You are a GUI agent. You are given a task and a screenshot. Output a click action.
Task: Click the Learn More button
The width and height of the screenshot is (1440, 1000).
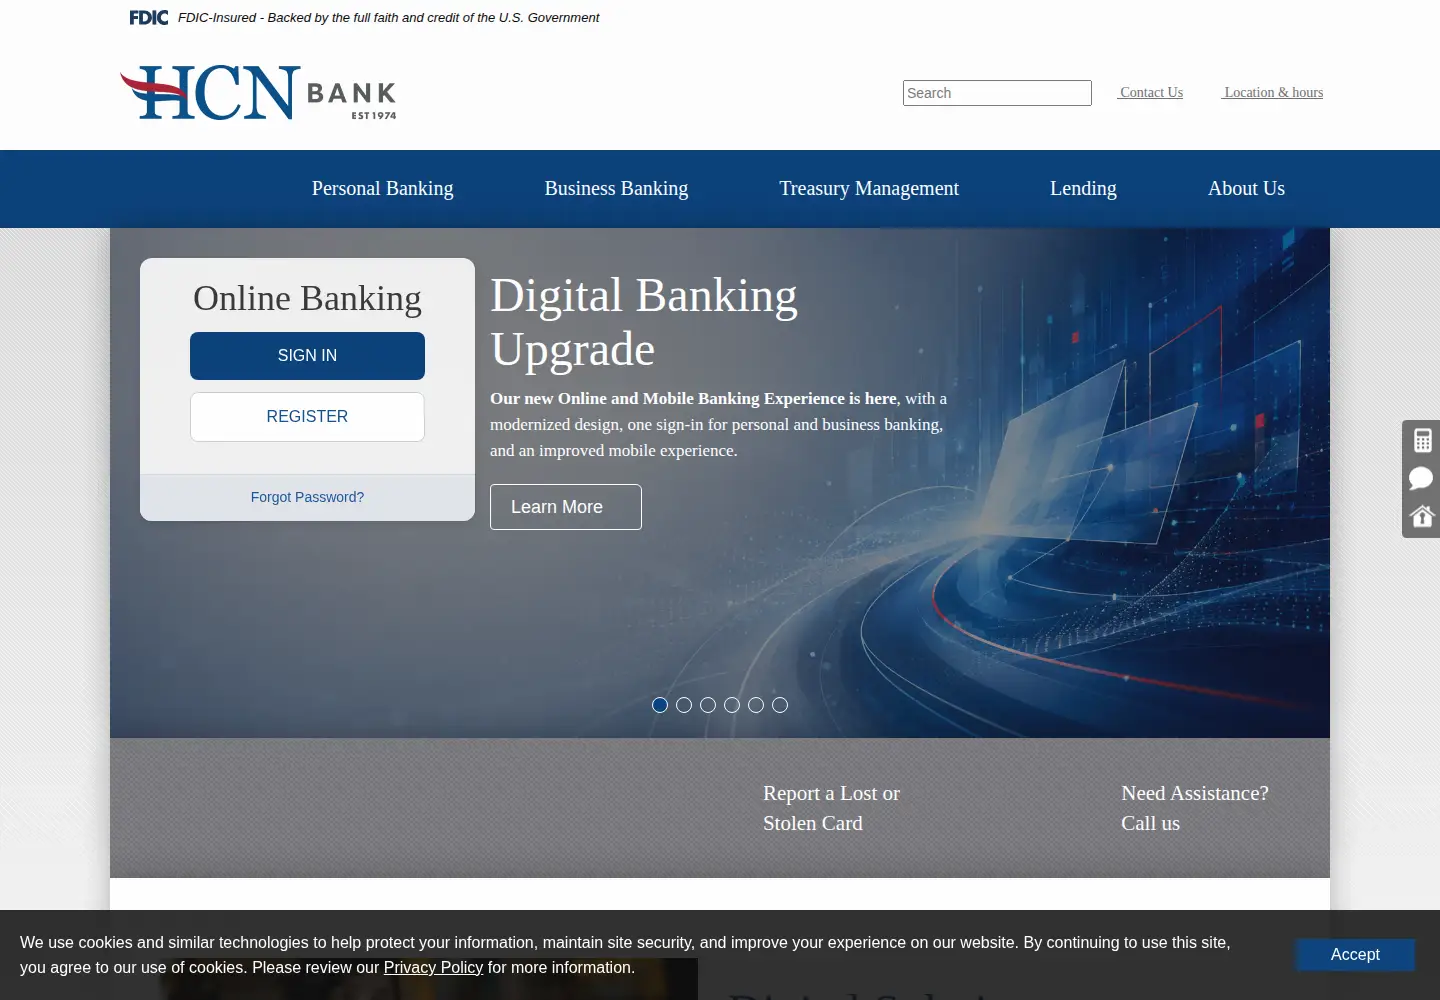[566, 507]
